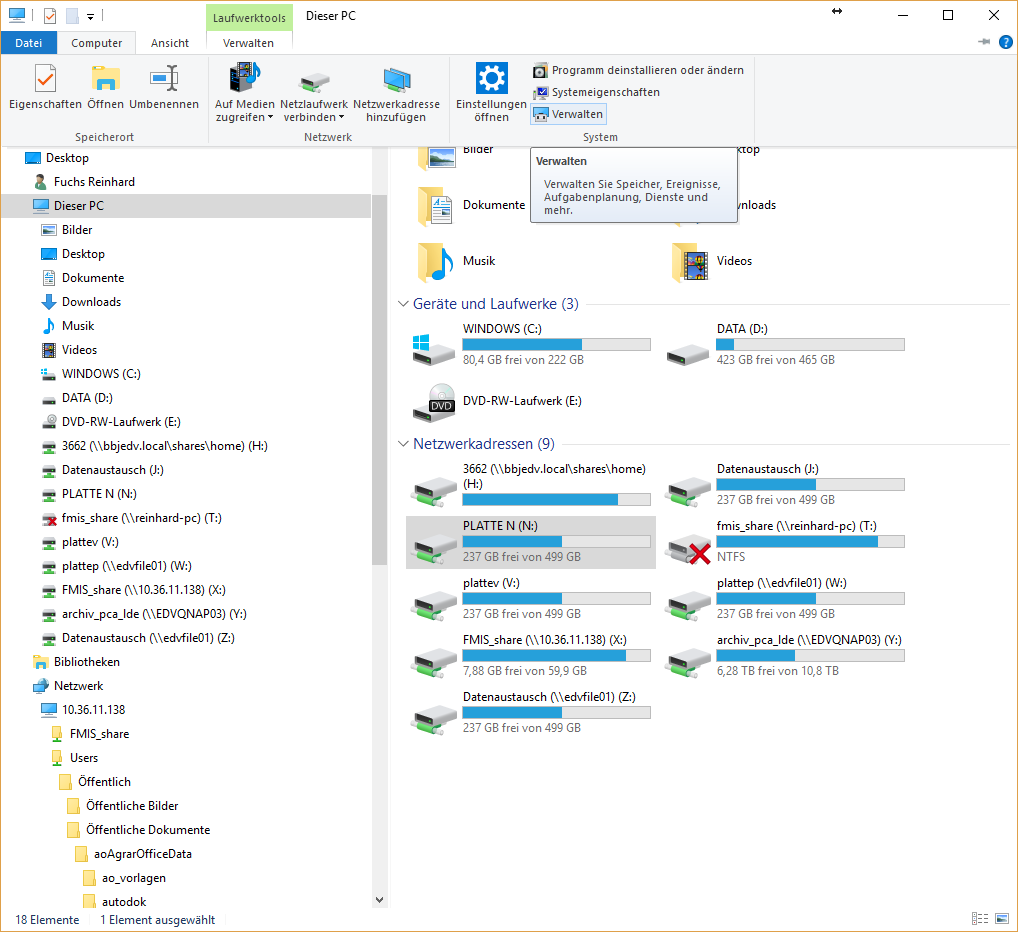Switch to large icons view button
Screen dimensions: 1018x932
(1000, 918)
